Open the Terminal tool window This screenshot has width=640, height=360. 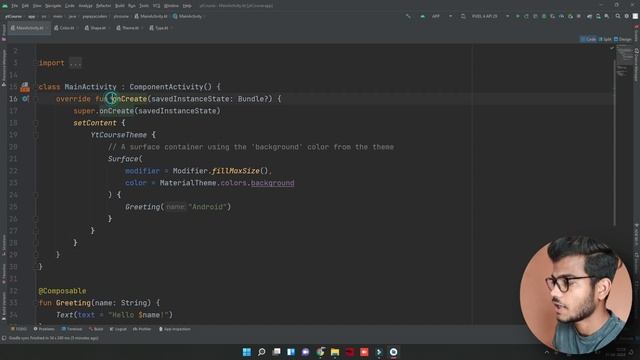tap(72, 329)
